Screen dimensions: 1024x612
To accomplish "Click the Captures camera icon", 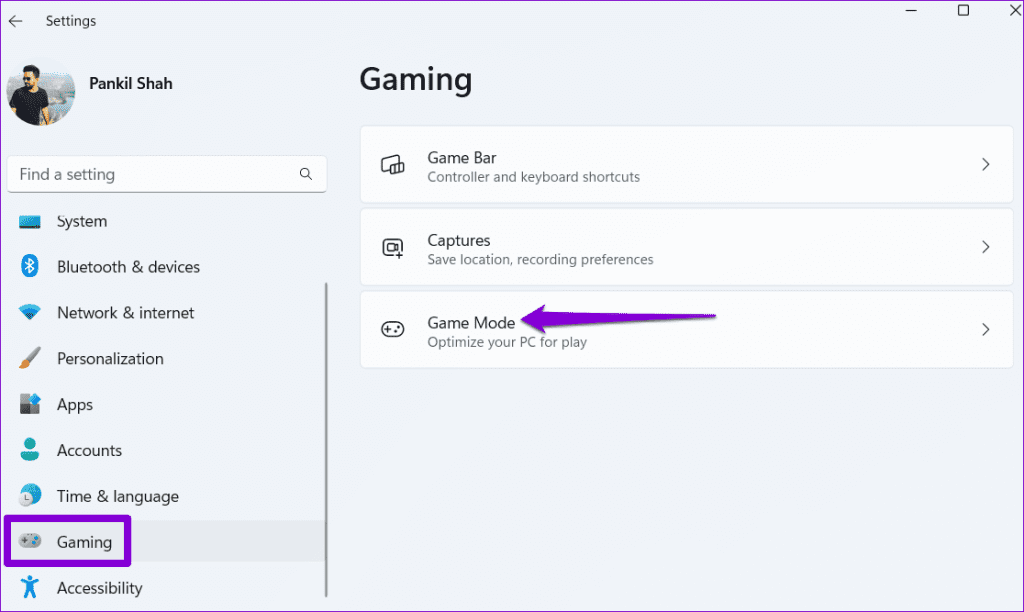I will pos(393,248).
